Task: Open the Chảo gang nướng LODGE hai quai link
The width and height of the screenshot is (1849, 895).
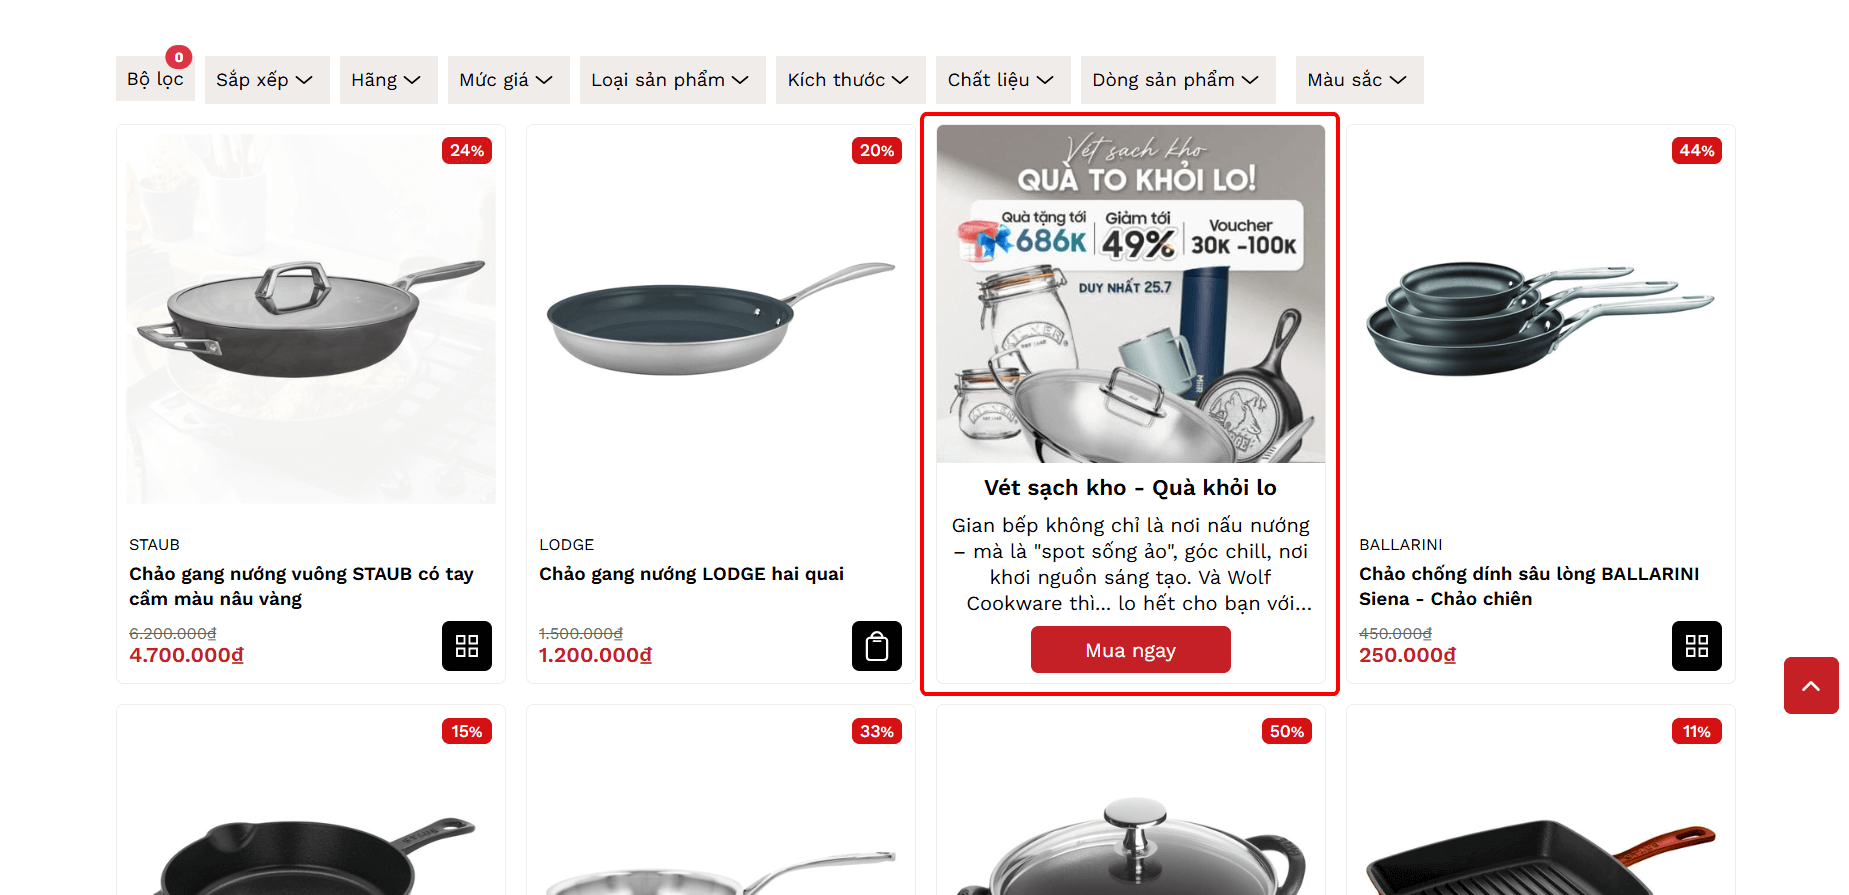Action: 691,574
